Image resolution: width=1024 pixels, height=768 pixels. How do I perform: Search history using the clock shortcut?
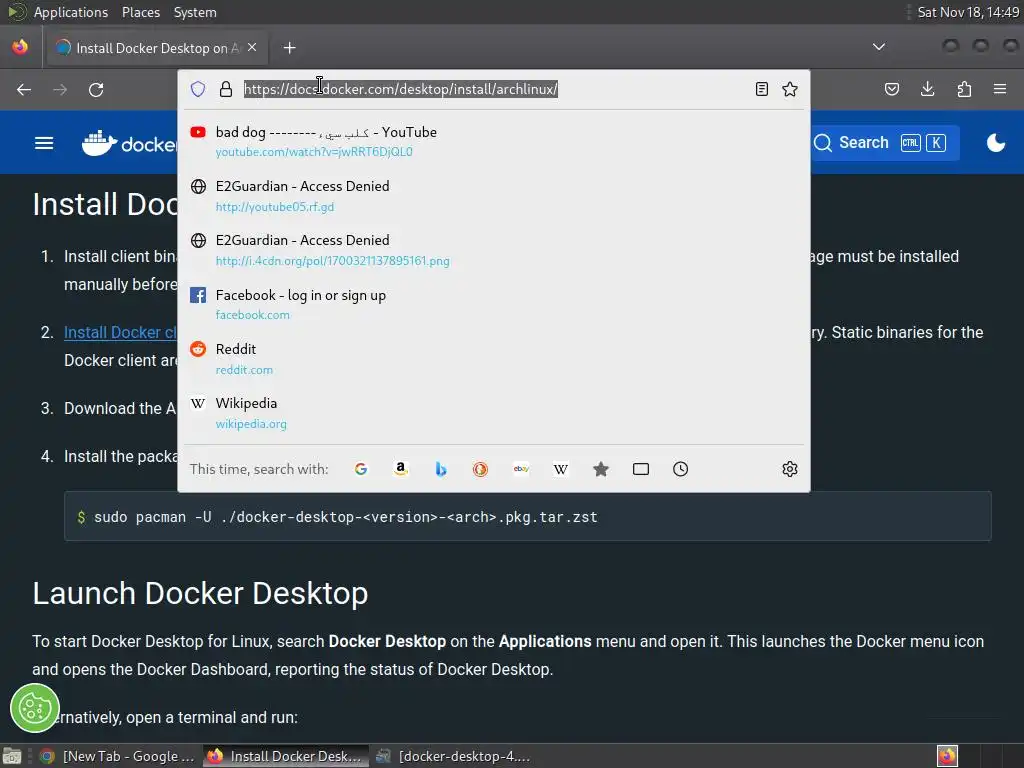click(680, 469)
